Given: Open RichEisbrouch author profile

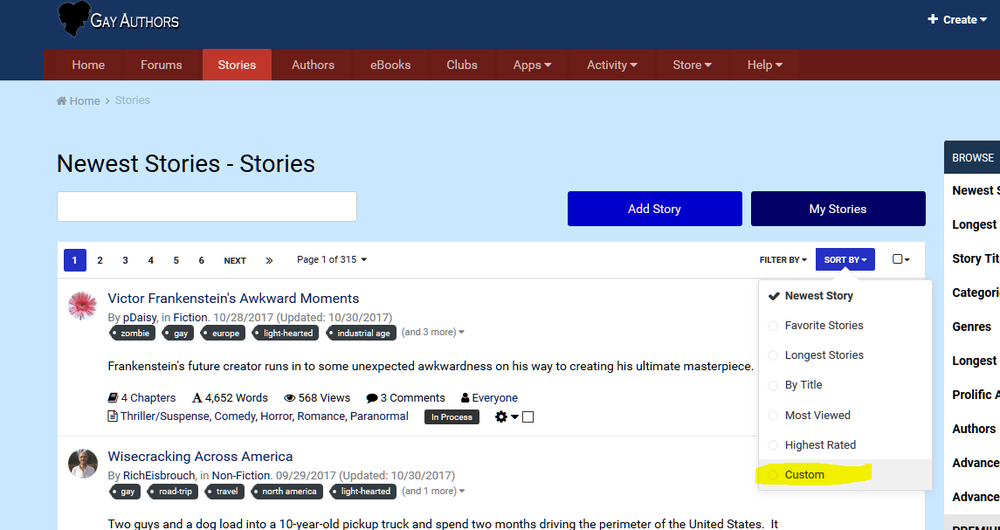Looking at the screenshot, I should [x=159, y=475].
